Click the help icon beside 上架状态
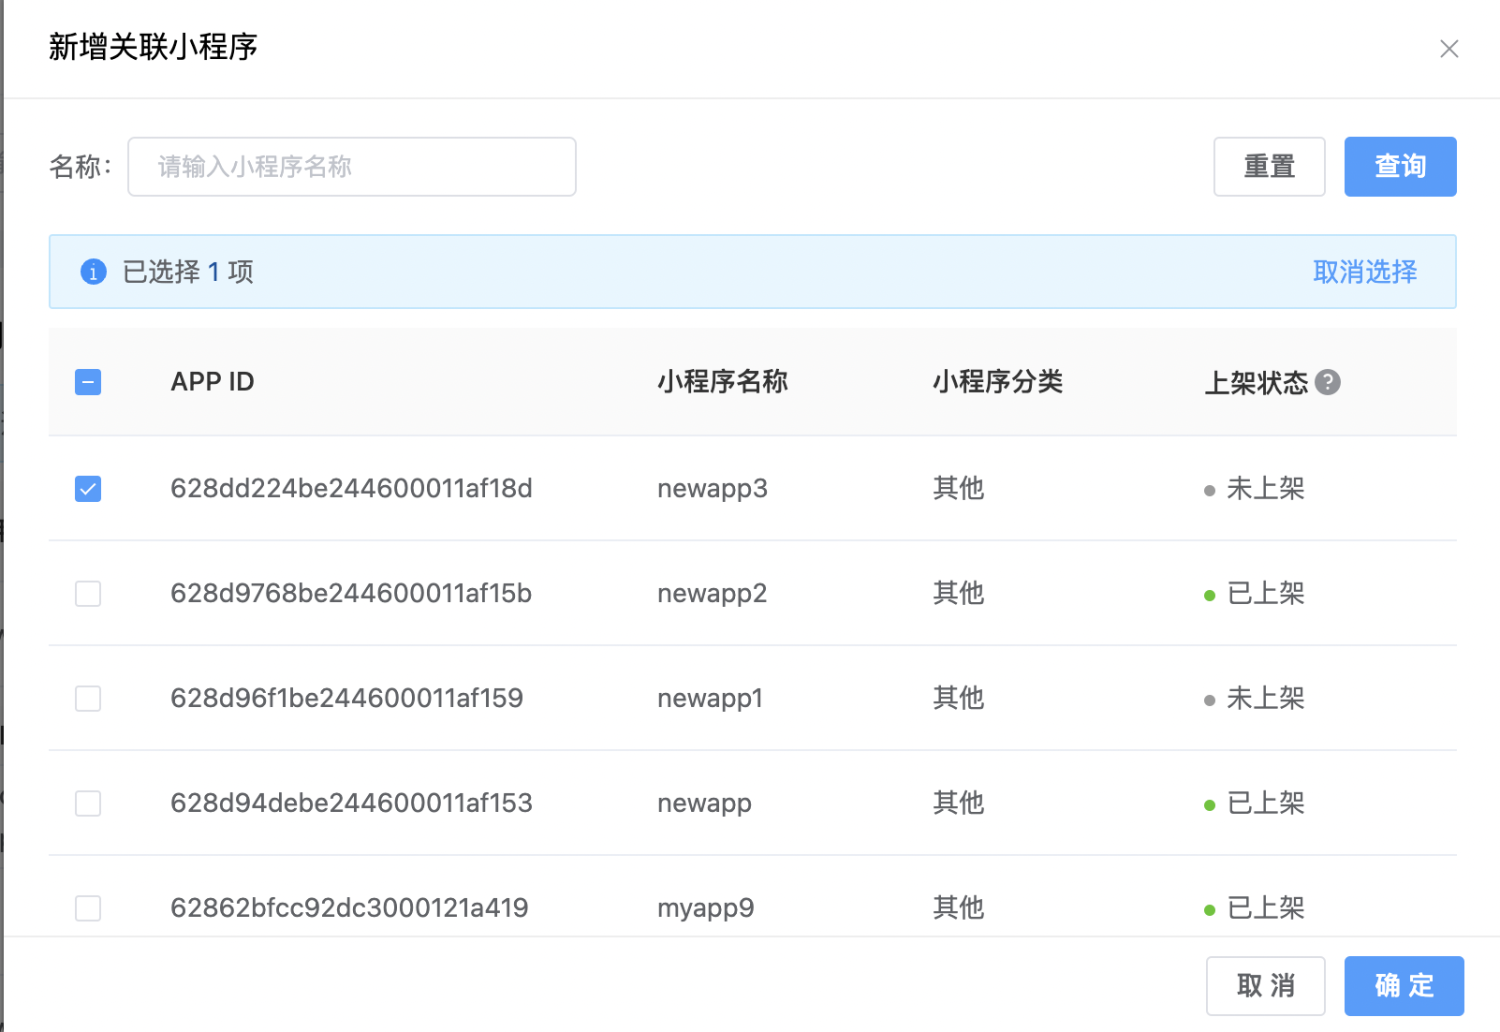 click(1328, 382)
